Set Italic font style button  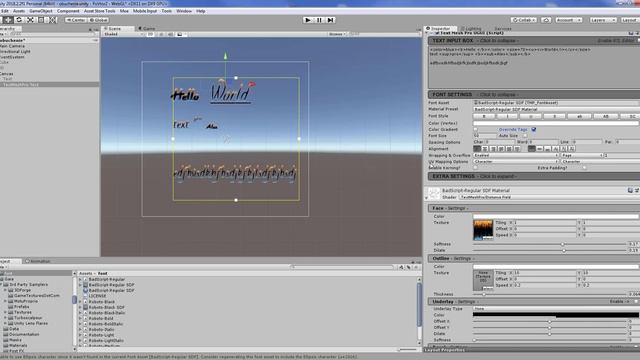507,116
